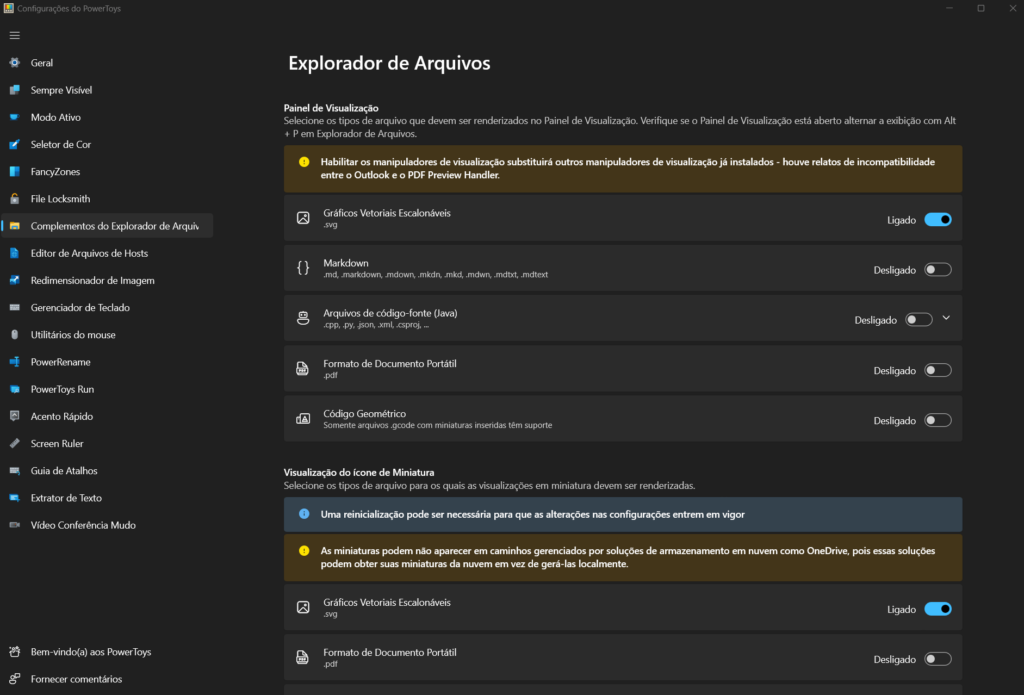Open Geral settings gear icon
The width and height of the screenshot is (1024, 695).
tap(14, 63)
